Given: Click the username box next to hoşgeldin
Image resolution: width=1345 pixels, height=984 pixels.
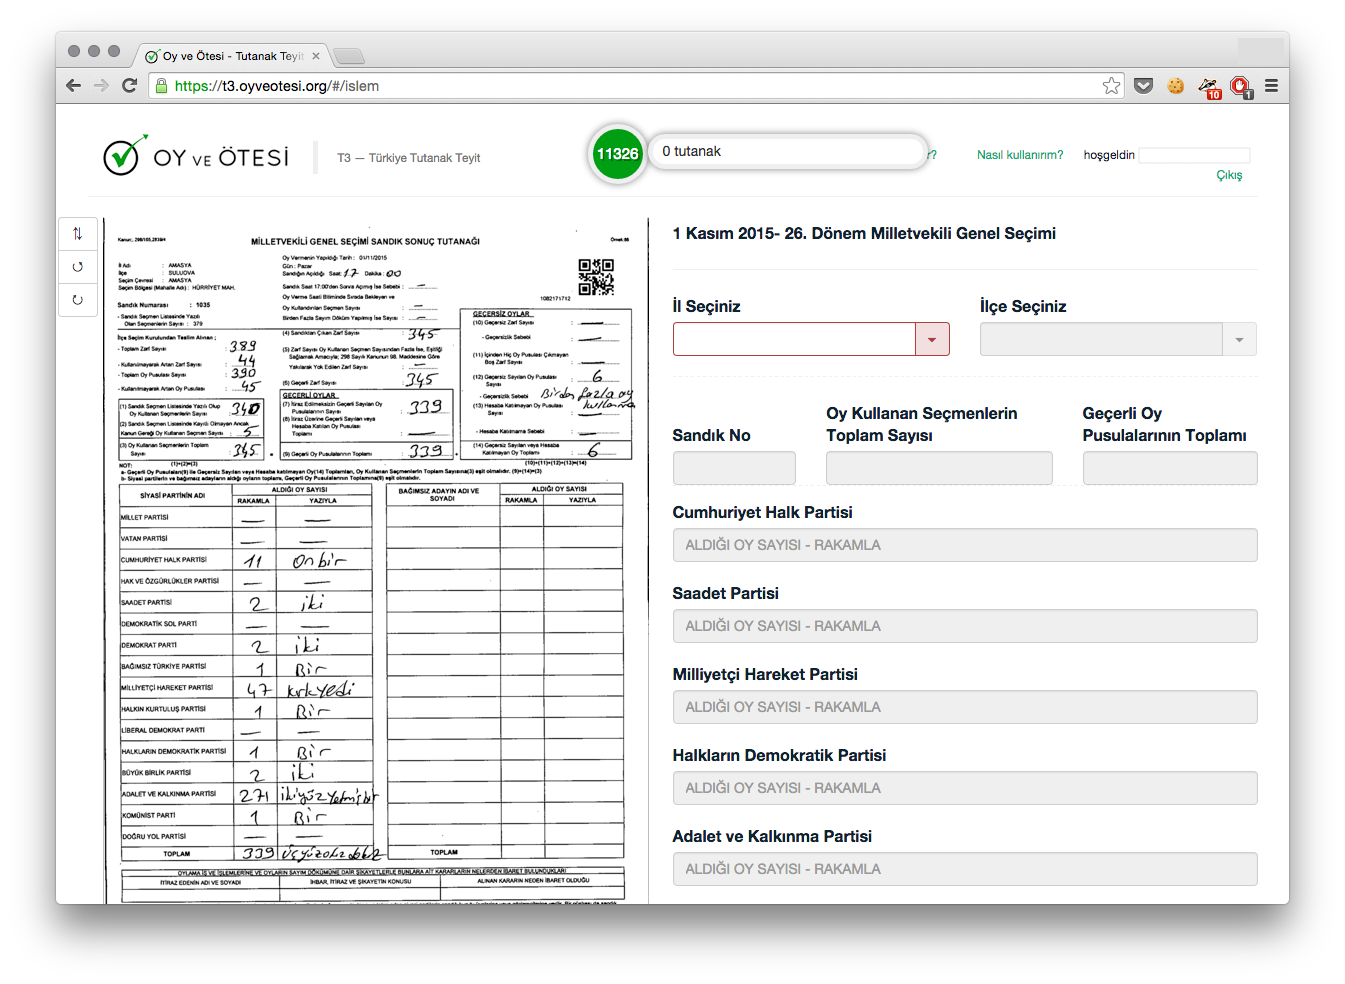Looking at the screenshot, I should 1194,155.
